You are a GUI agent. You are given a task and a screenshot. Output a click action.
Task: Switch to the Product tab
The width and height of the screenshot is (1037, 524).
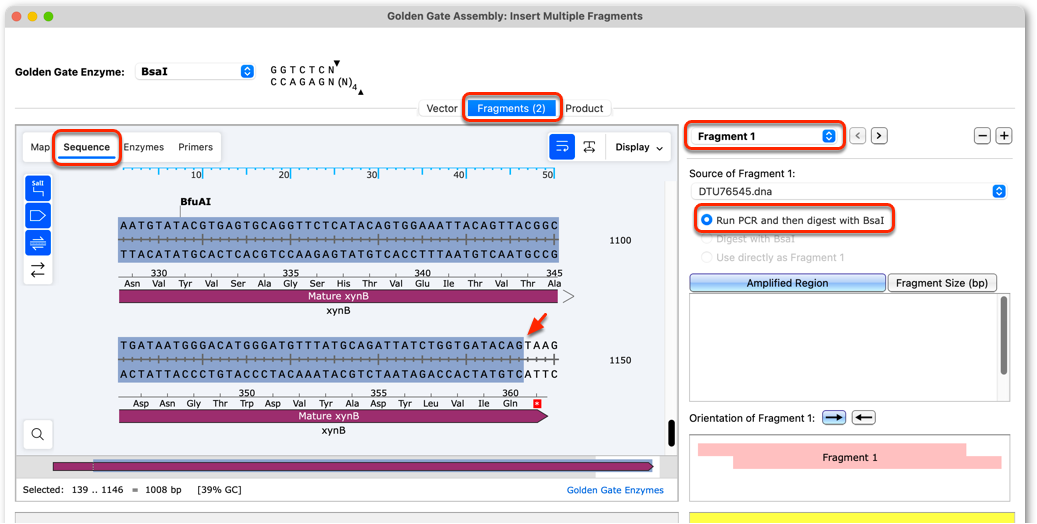[584, 108]
